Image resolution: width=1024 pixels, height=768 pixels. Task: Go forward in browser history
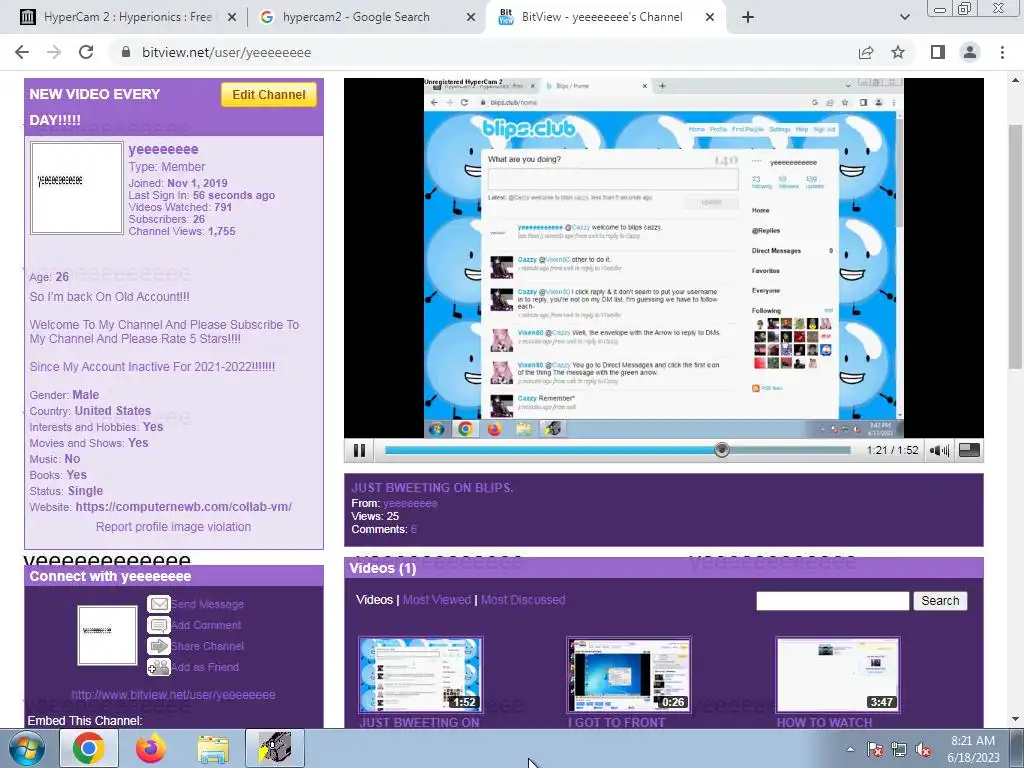54,52
